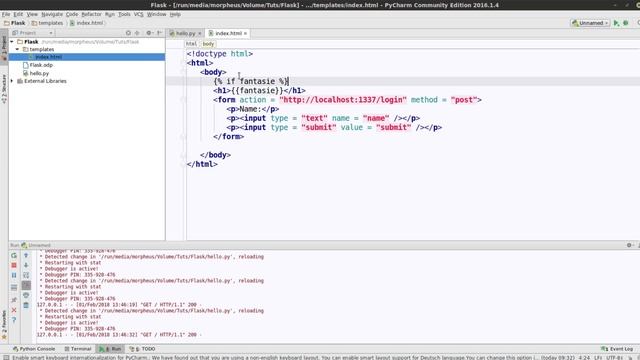The image size is (640, 360).
Task: Collapse the Flask project root
Action: (x=12, y=42)
